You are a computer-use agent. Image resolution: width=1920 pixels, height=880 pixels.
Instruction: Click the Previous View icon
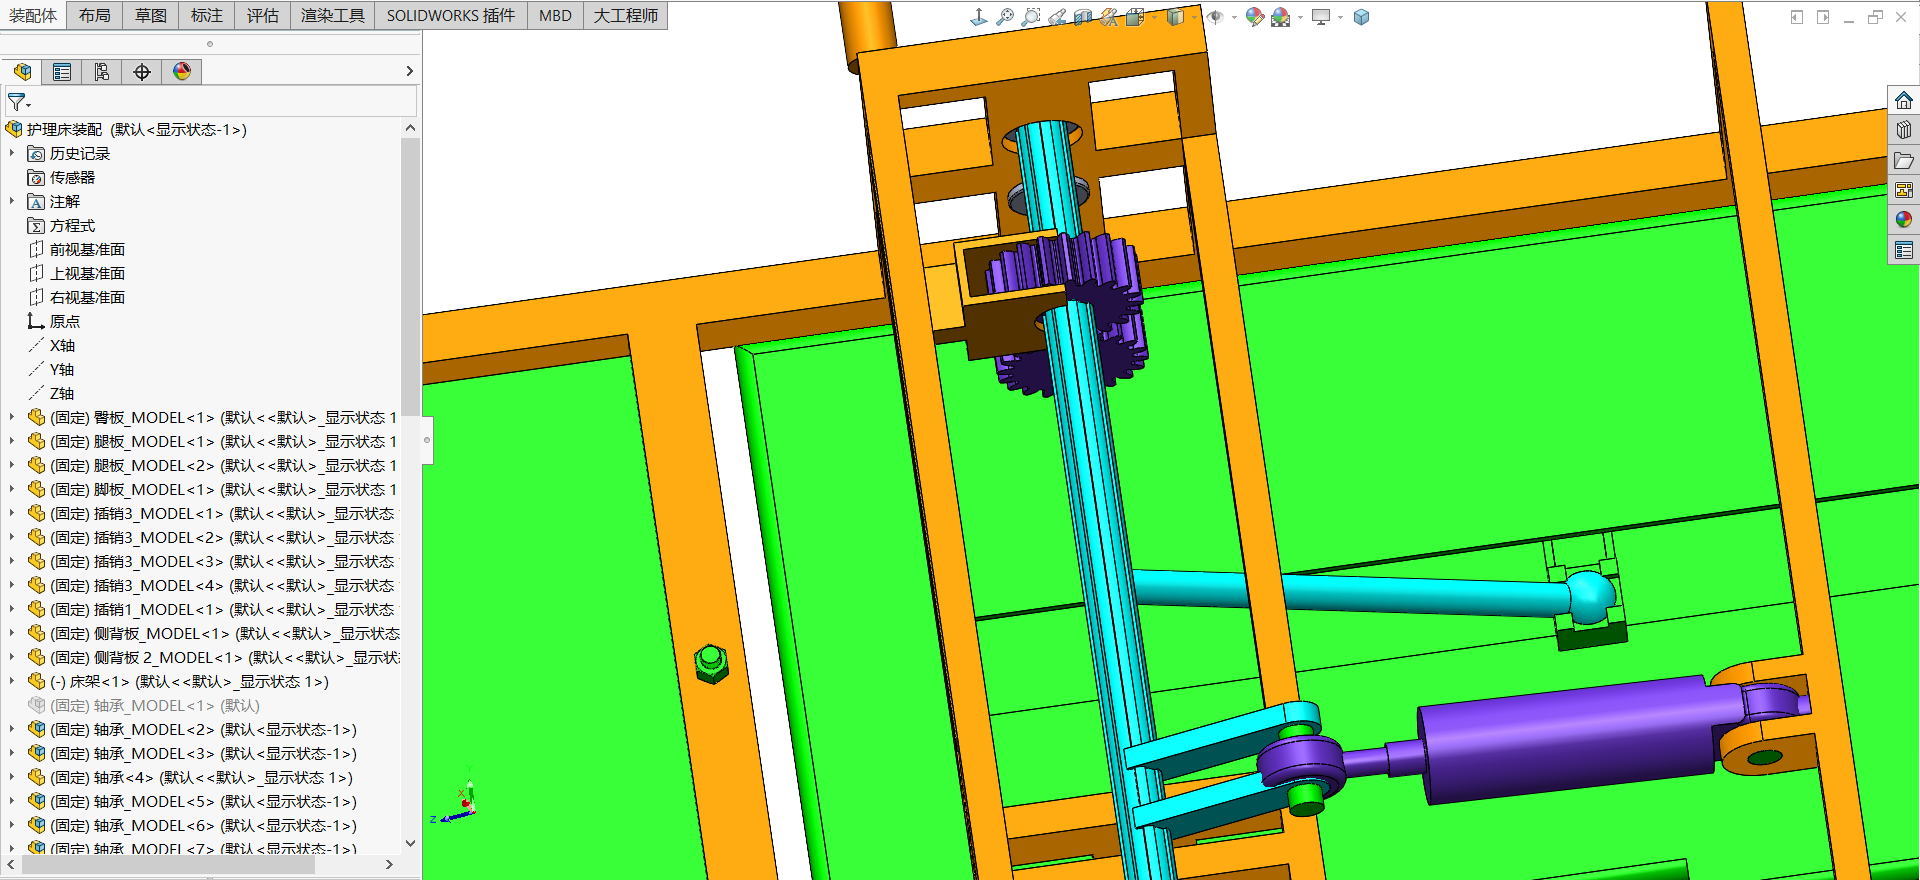tap(1057, 17)
